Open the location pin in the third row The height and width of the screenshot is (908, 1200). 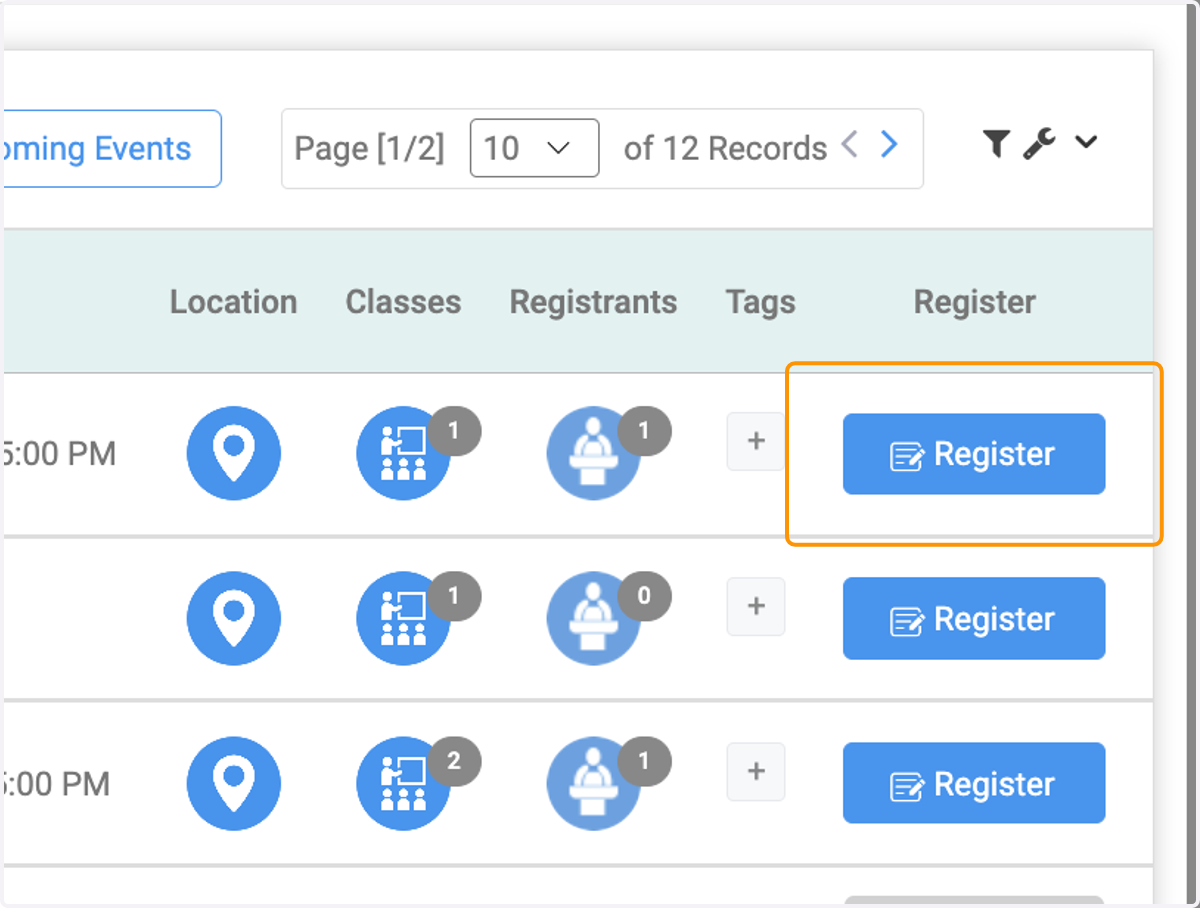234,783
